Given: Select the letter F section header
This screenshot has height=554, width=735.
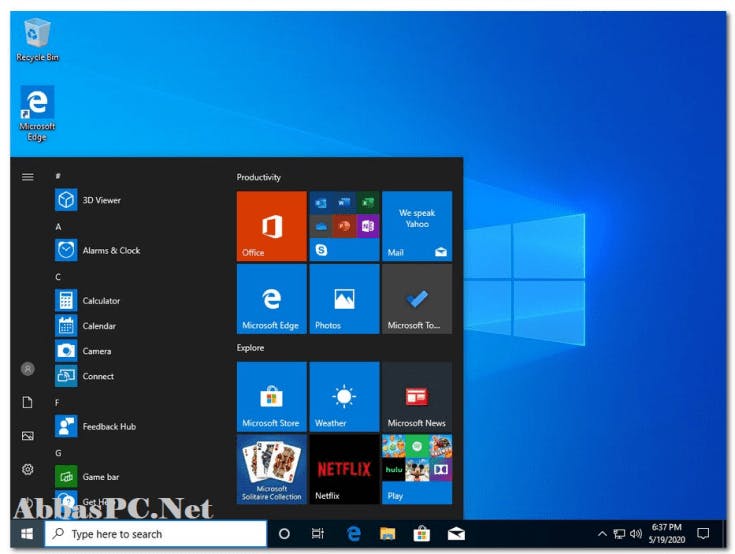Looking at the screenshot, I should [x=57, y=403].
